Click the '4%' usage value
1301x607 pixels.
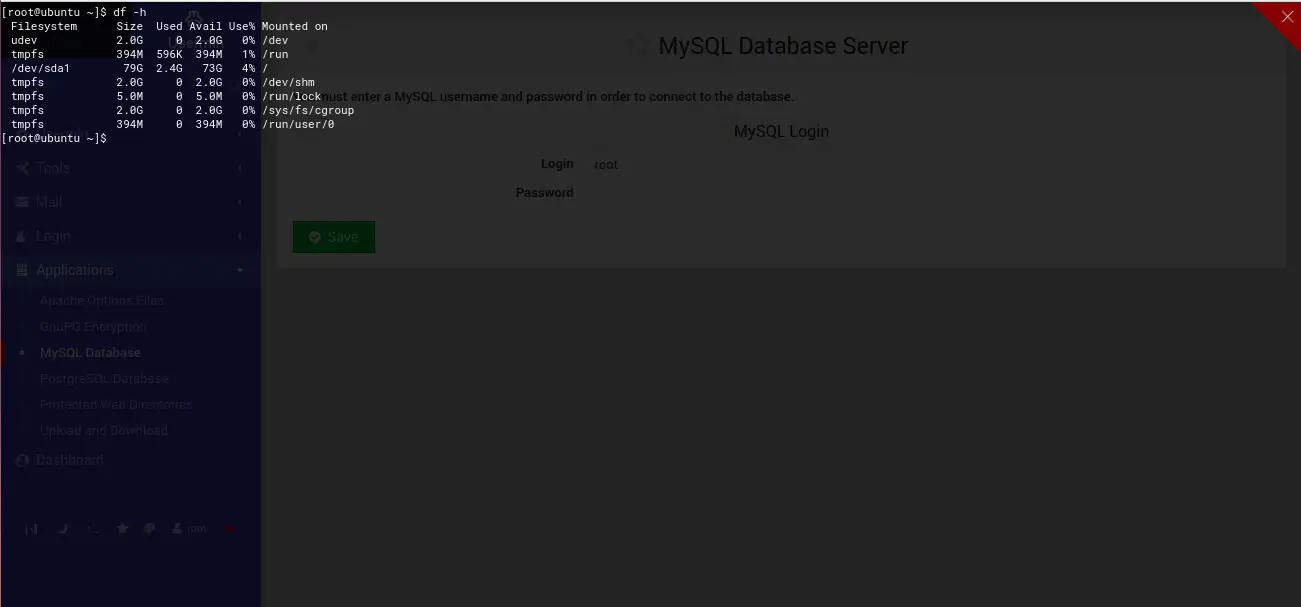(x=249, y=68)
